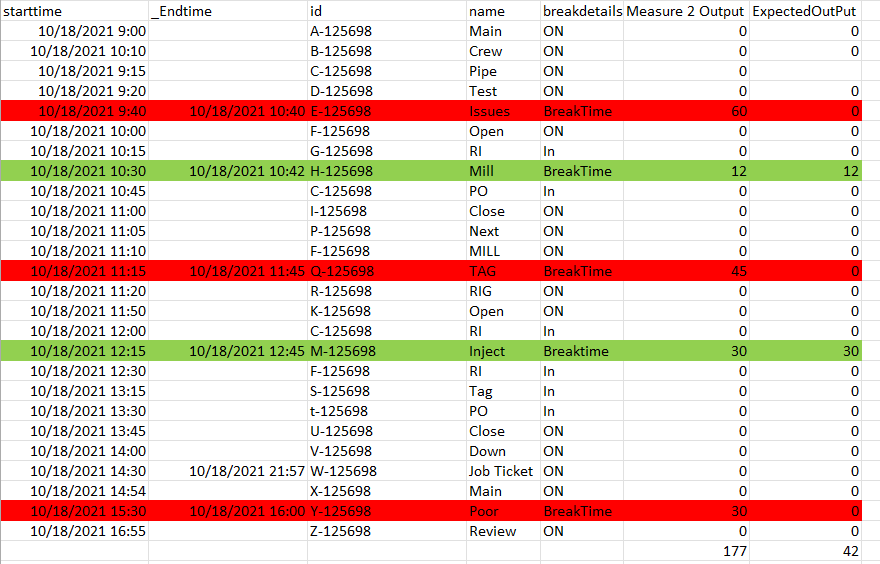Screen dimensions: 880x564
Task: Select the t-125698 id cell
Action: [x=387, y=411]
